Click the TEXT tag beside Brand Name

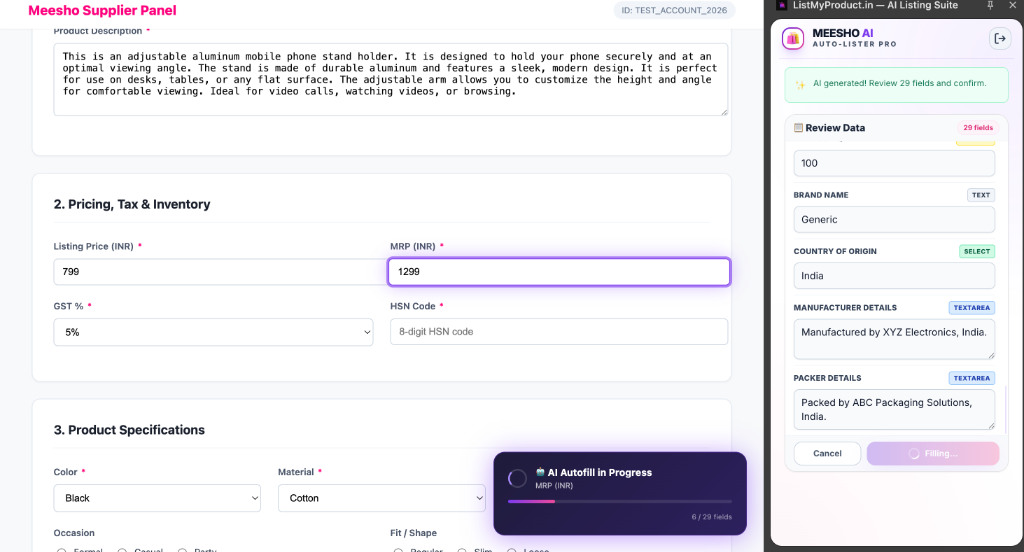(x=981, y=195)
